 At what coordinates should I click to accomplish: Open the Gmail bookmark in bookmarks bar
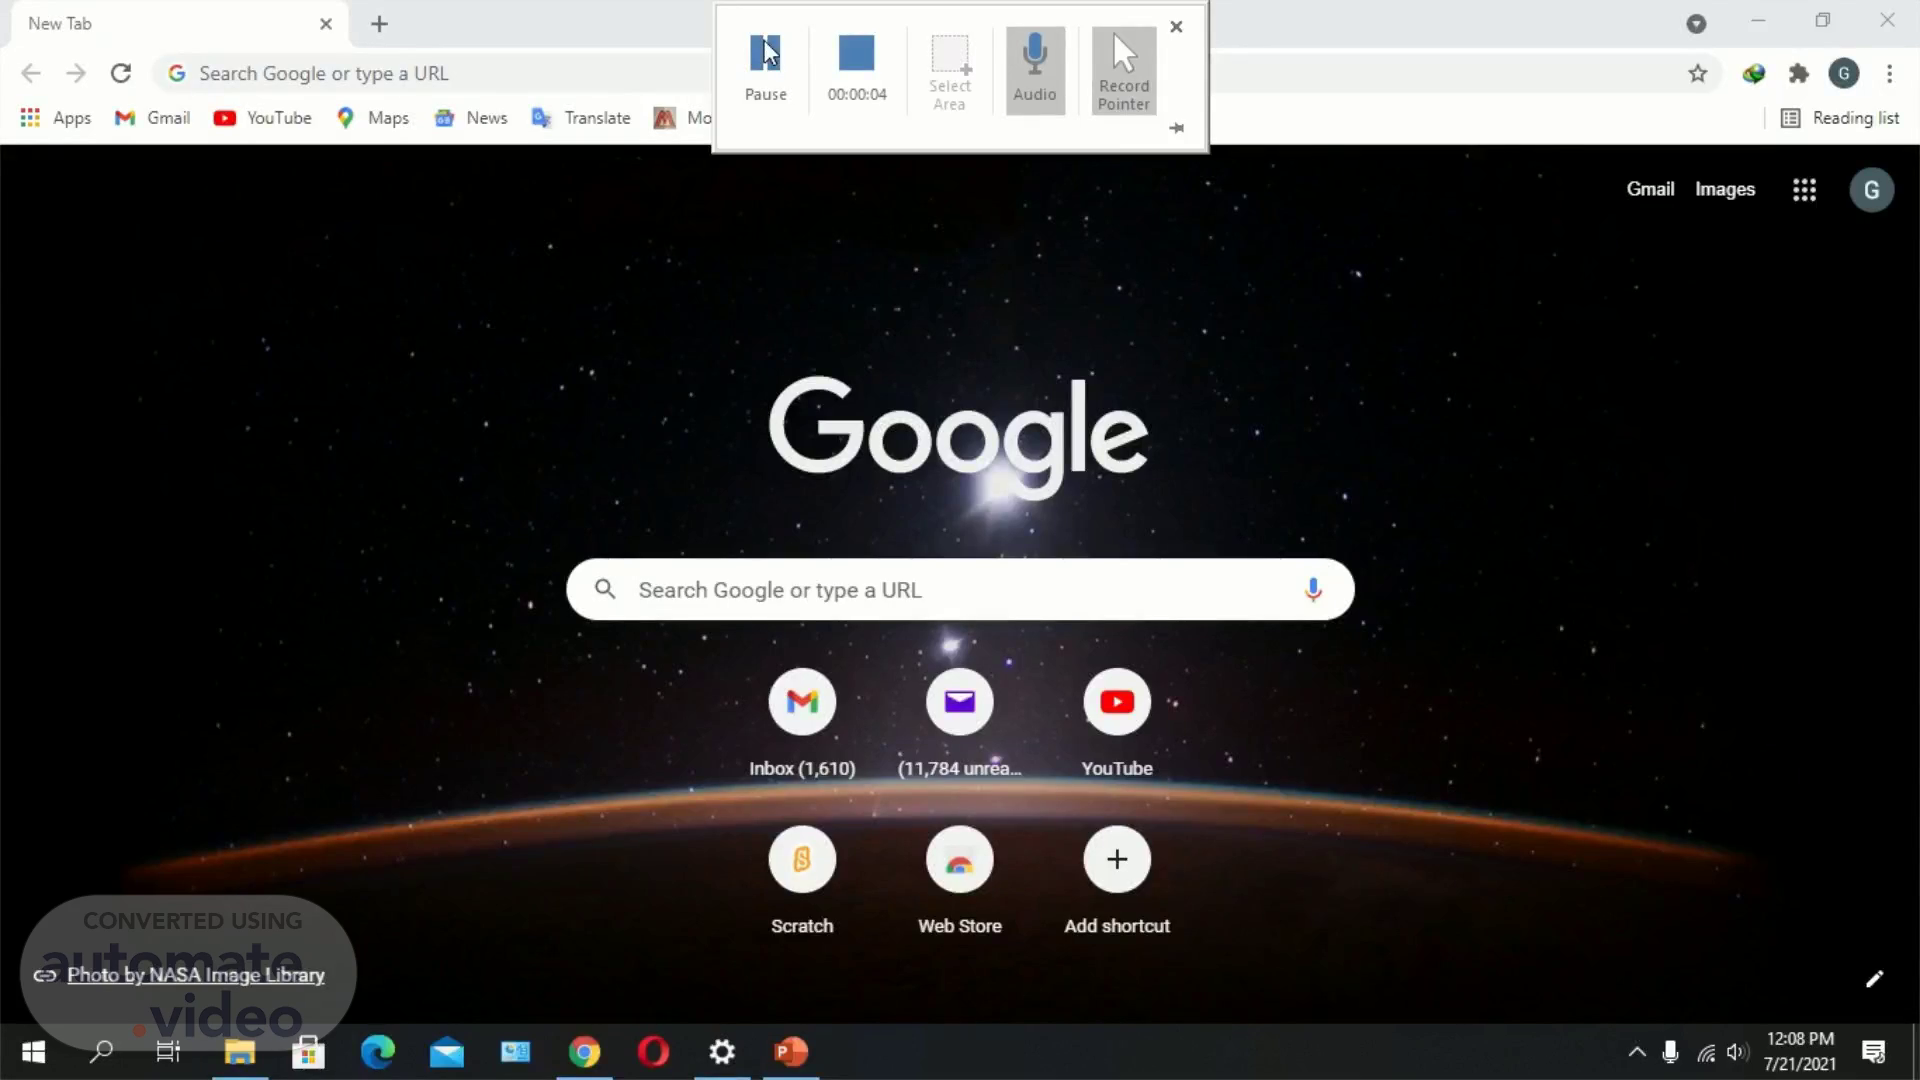[152, 118]
